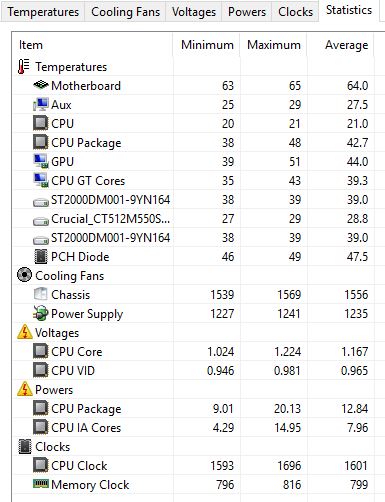Select the CPU Clock row
Screen dimensions: 385x502
(193, 466)
